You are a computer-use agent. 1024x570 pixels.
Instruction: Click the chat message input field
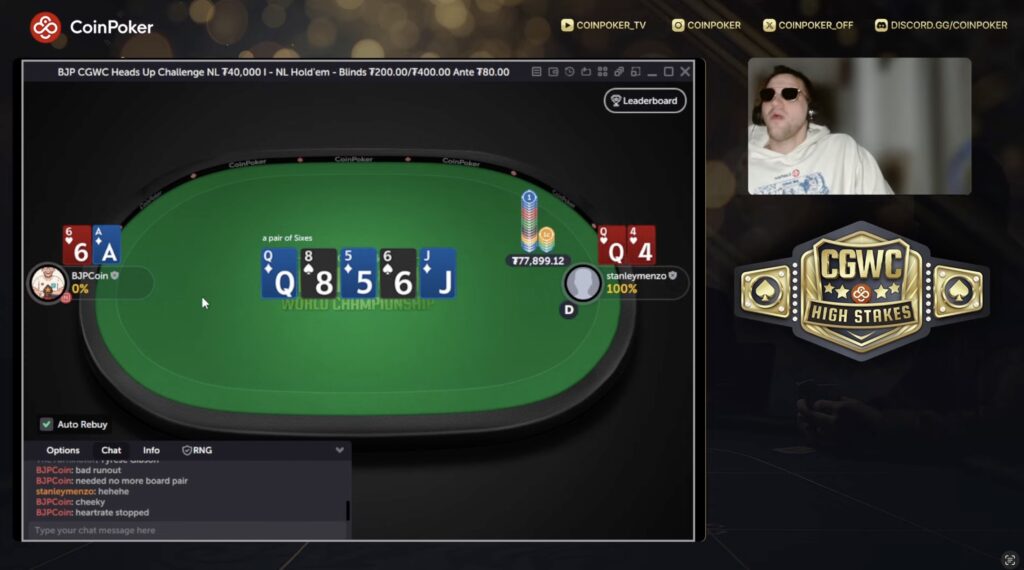187,530
